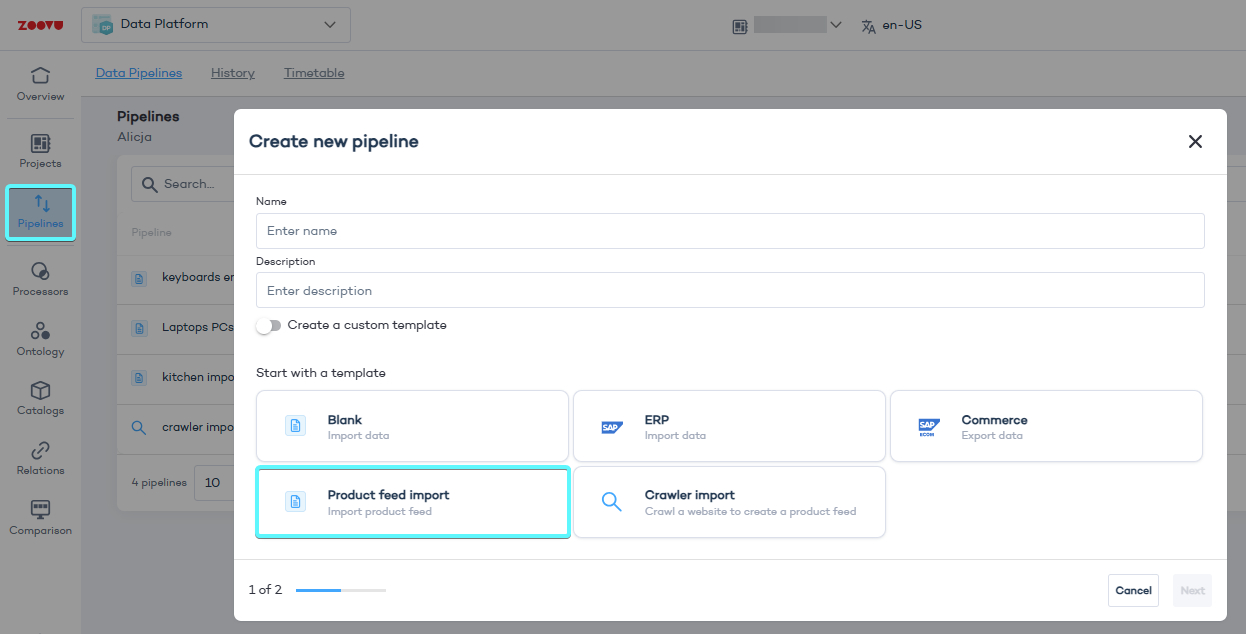Click the step progress bar
1246x634 pixels.
point(340,590)
